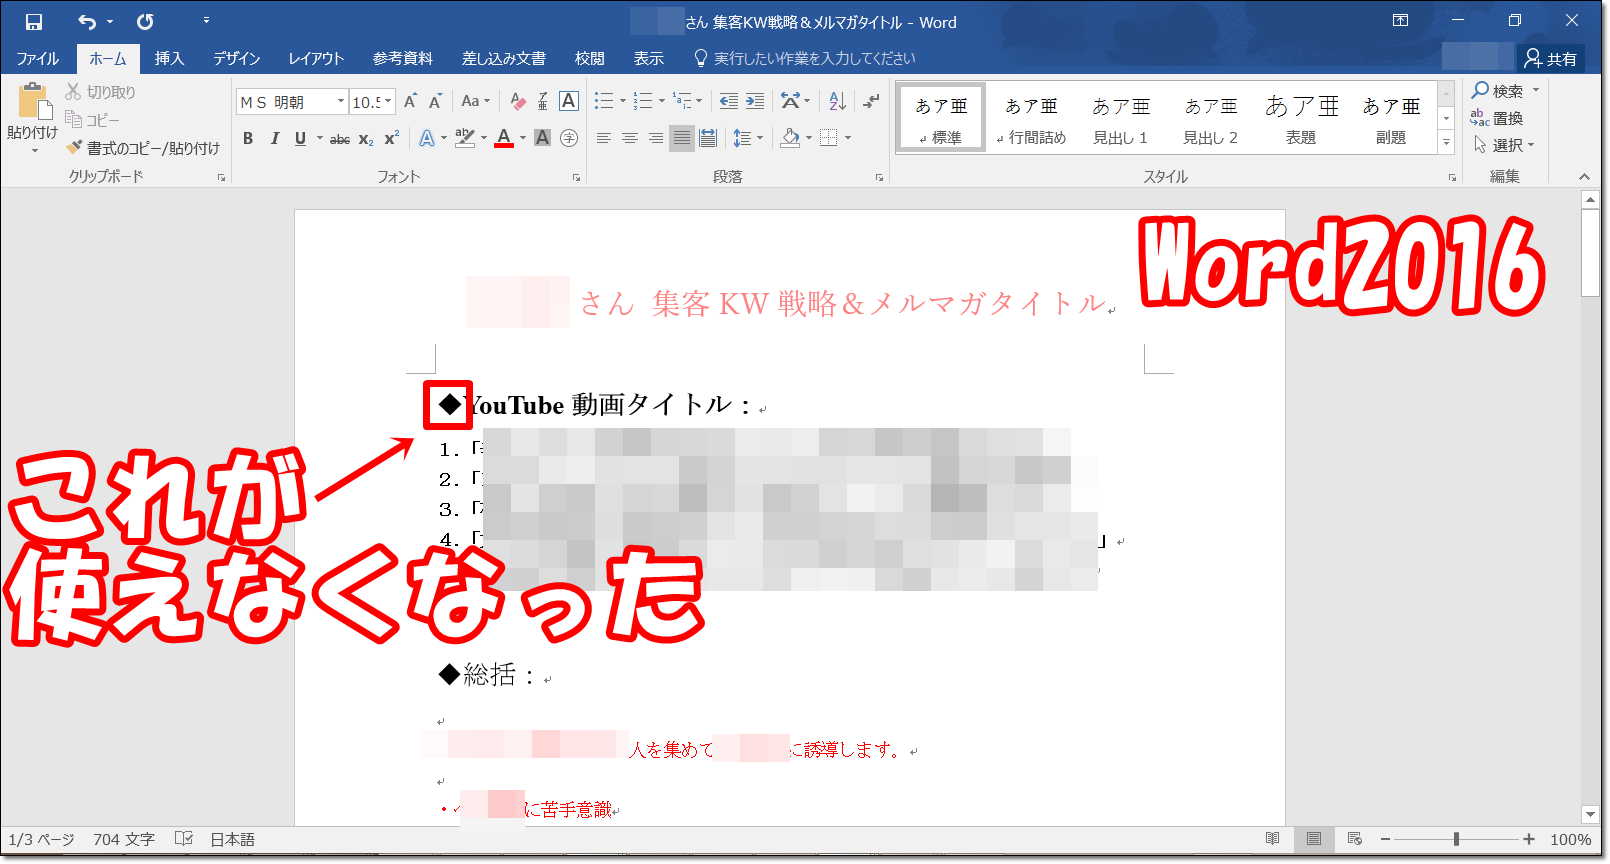This screenshot has width=1610, height=864.
Task: Apply the red font color
Action: (x=504, y=139)
